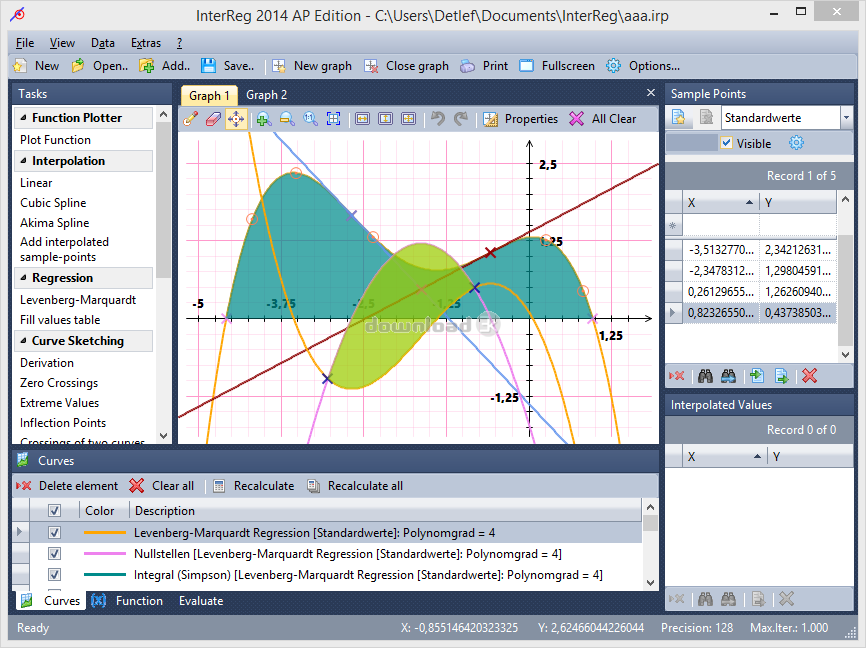Export sample points with page-arrow icon
Image resolution: width=866 pixels, height=648 pixels.
tap(781, 376)
